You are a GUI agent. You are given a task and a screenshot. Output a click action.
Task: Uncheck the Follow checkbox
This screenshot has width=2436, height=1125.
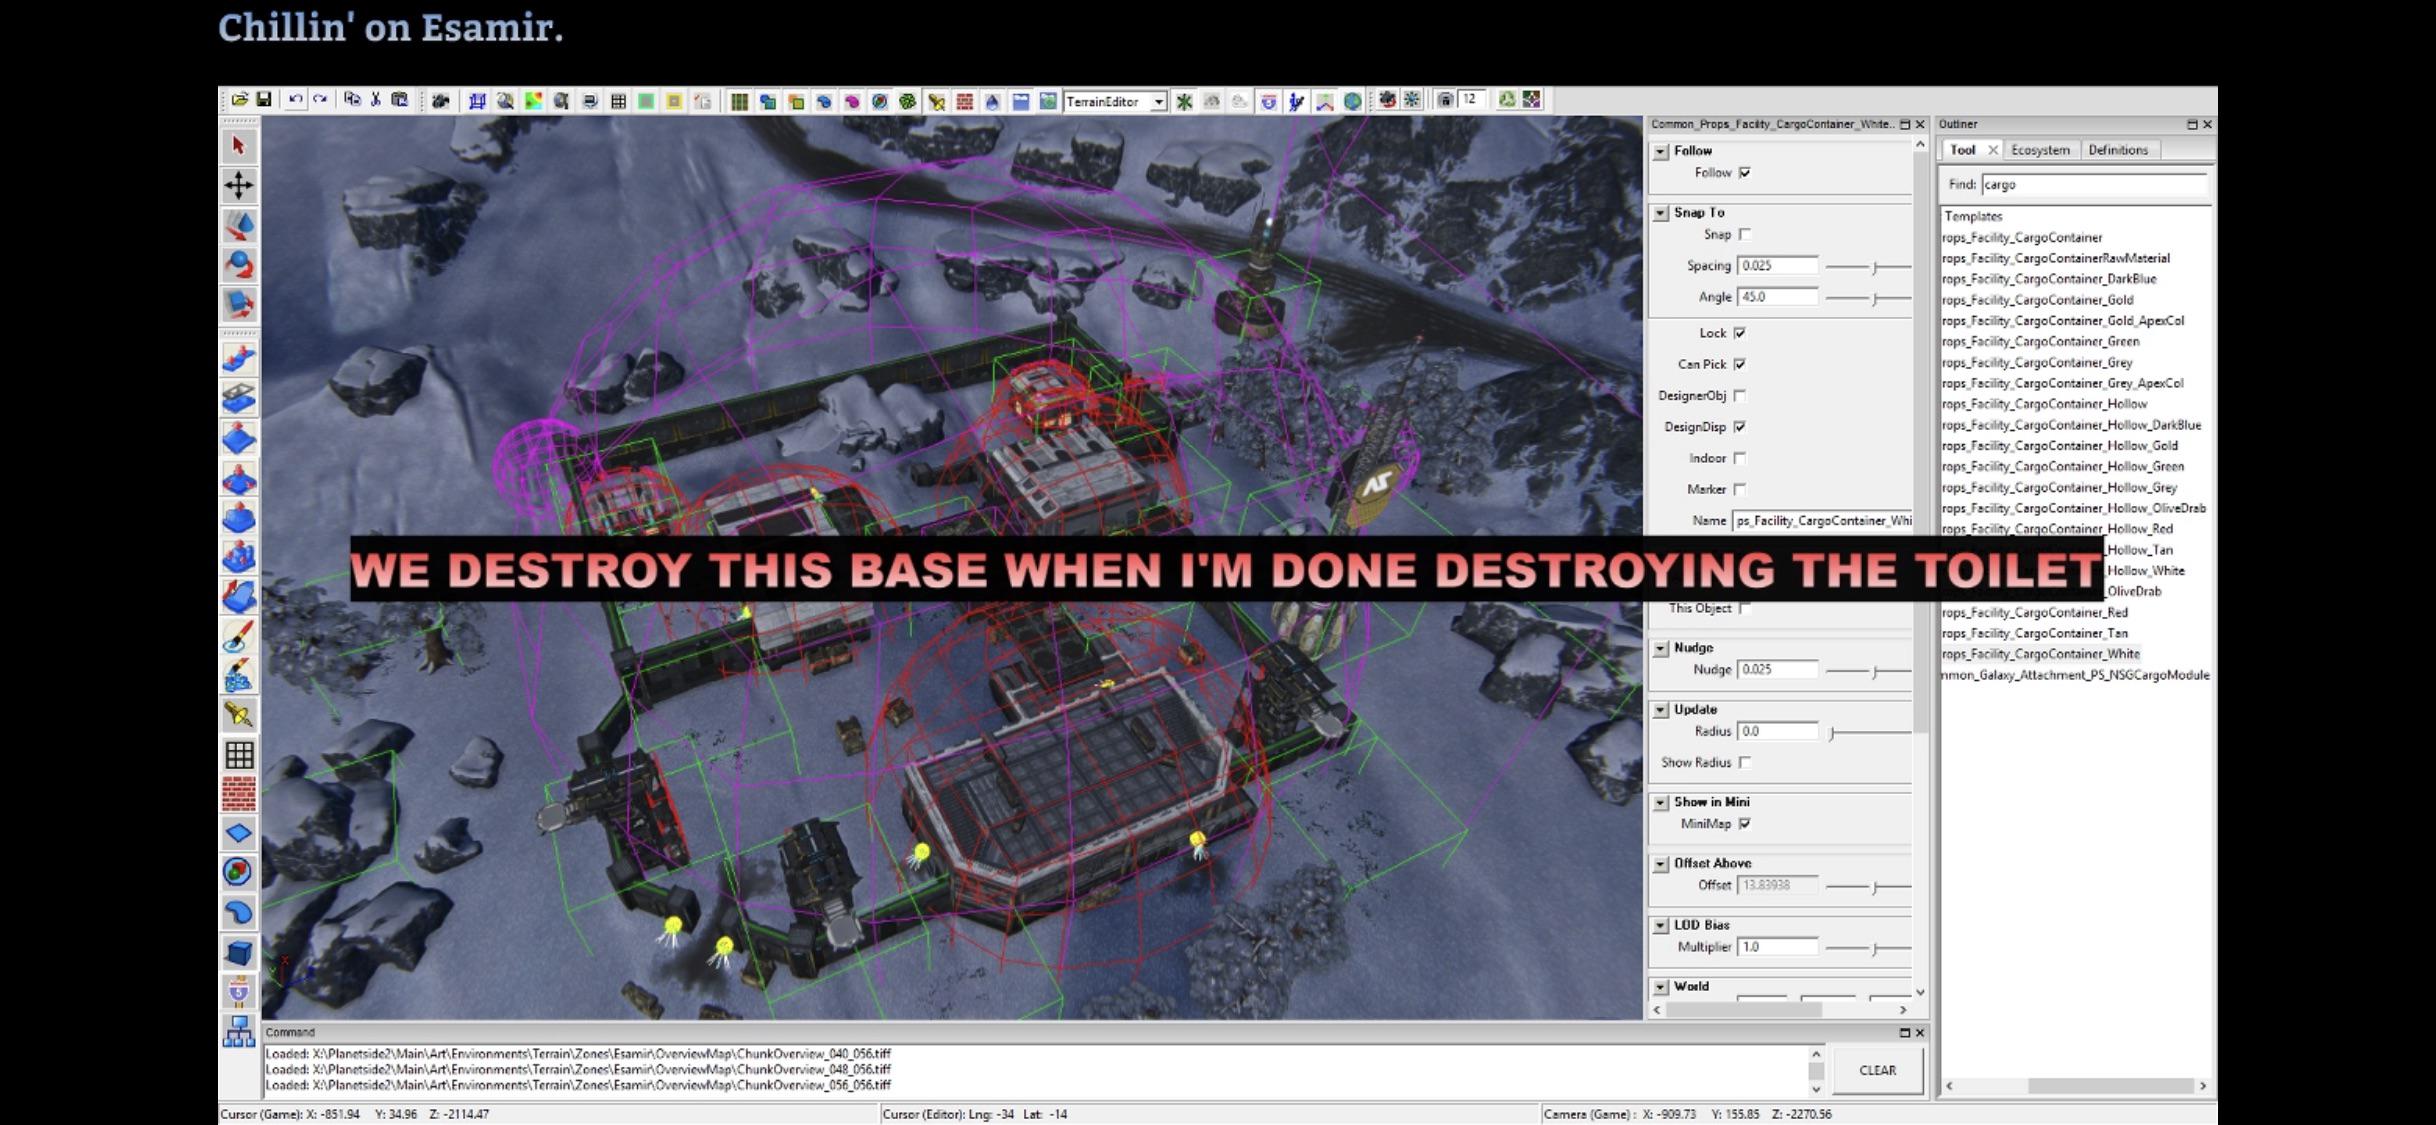(1745, 172)
